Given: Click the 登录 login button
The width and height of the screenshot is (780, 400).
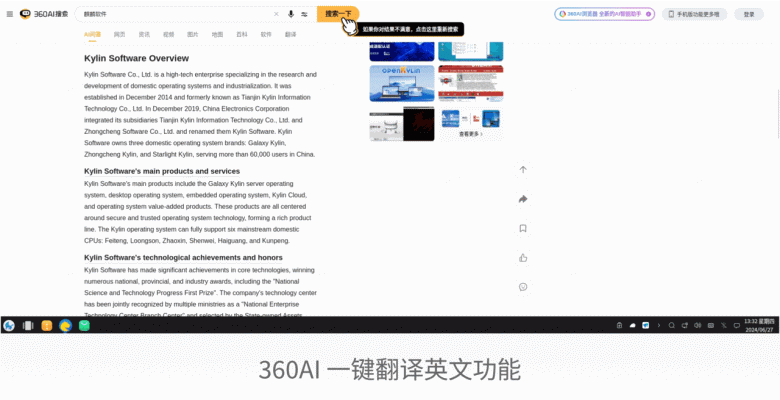Looking at the screenshot, I should 749,14.
